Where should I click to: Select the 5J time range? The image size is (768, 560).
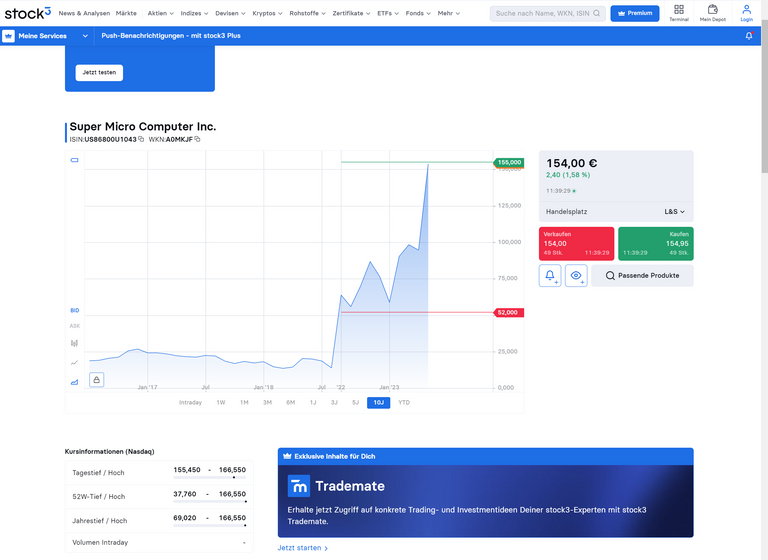[356, 403]
